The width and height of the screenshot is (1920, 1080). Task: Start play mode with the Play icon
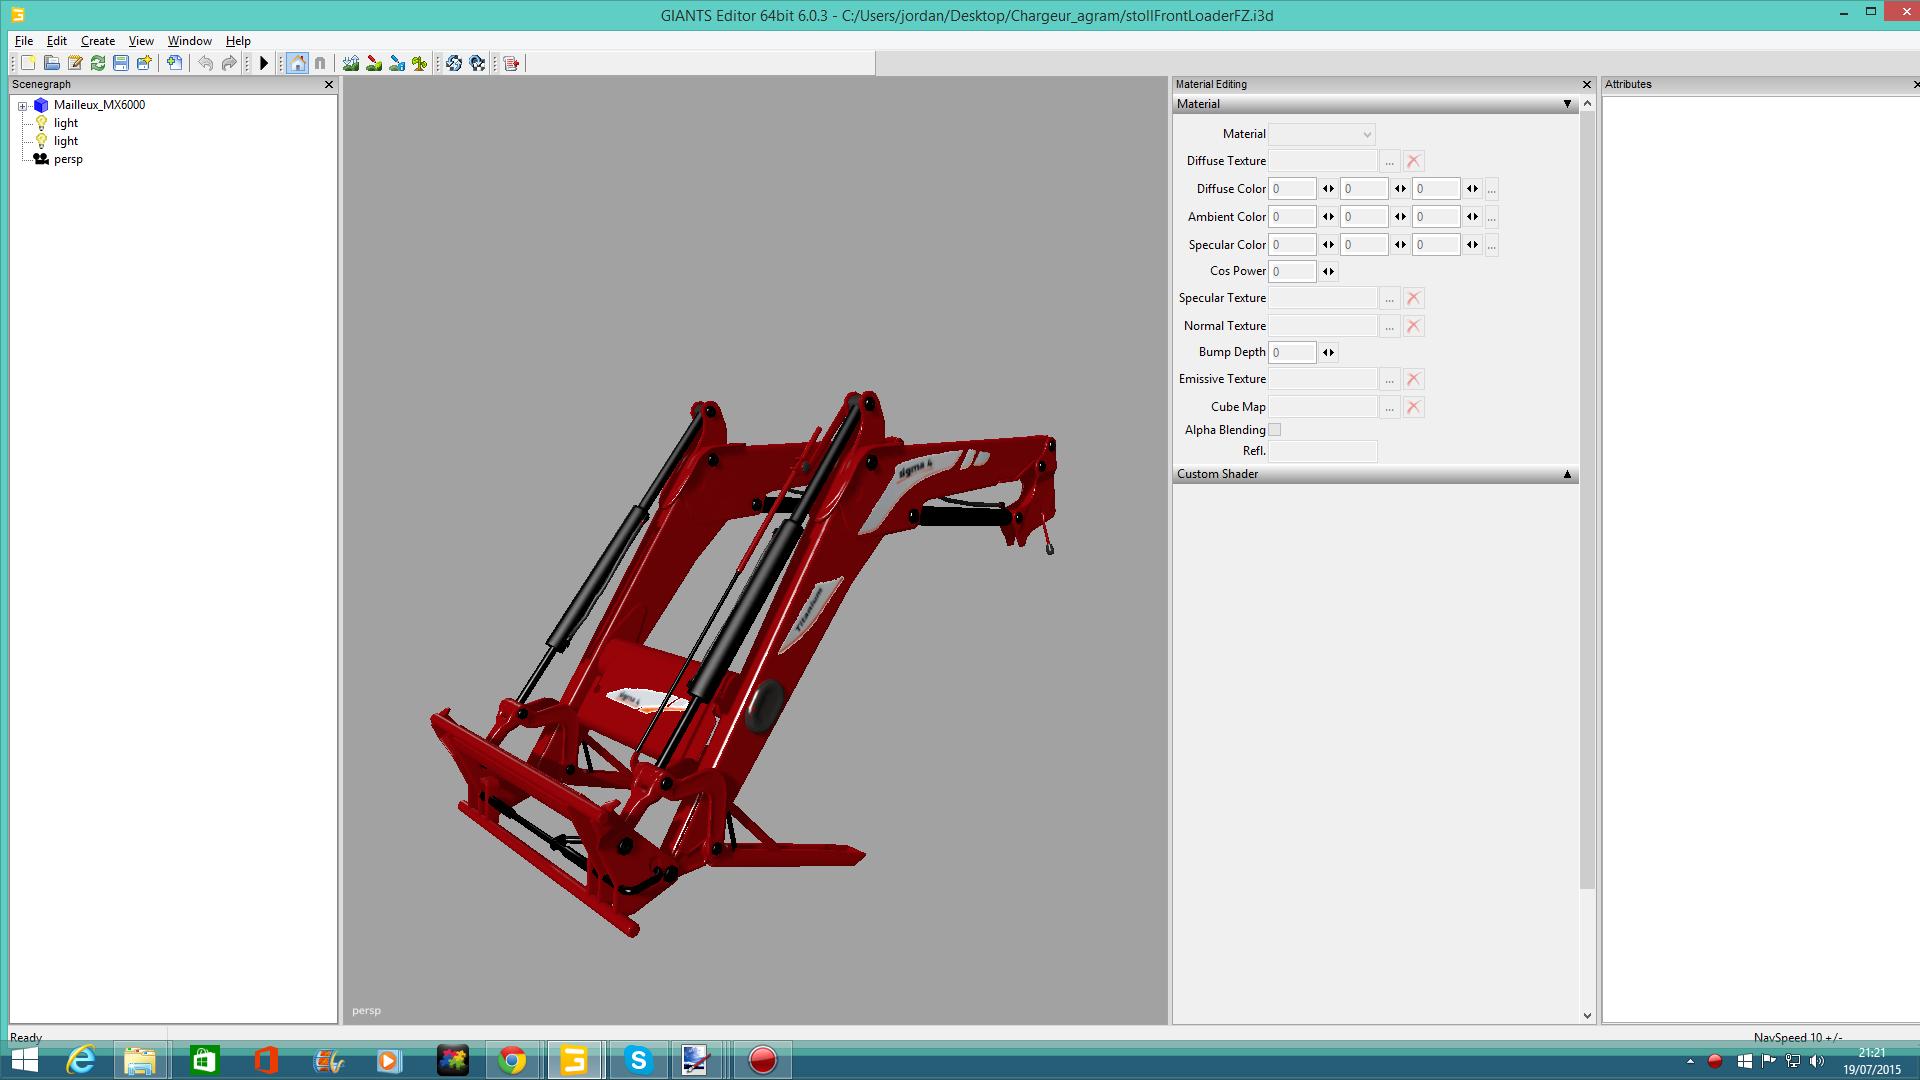262,62
